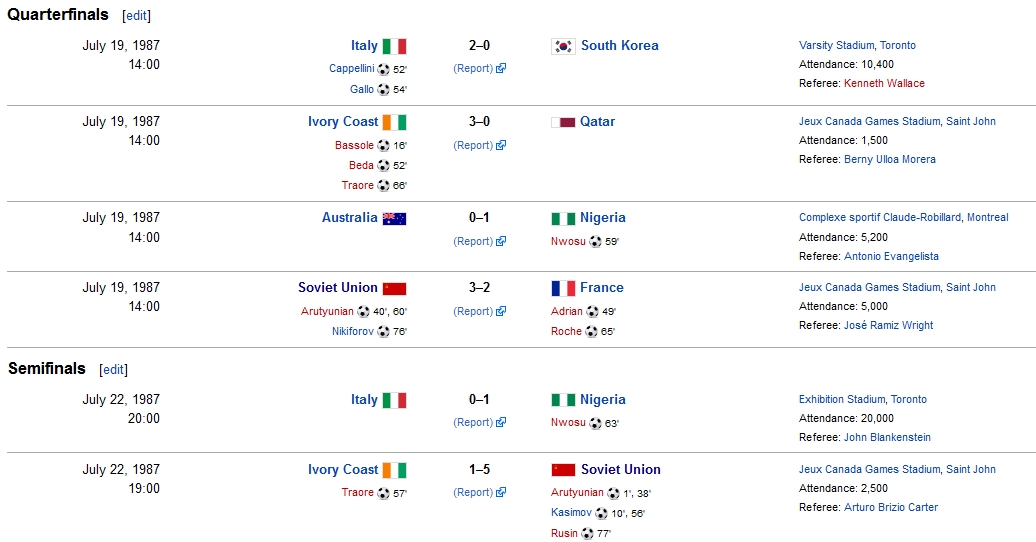Edit the Quarterfinals section
This screenshot has width=1036, height=542.
(136, 16)
